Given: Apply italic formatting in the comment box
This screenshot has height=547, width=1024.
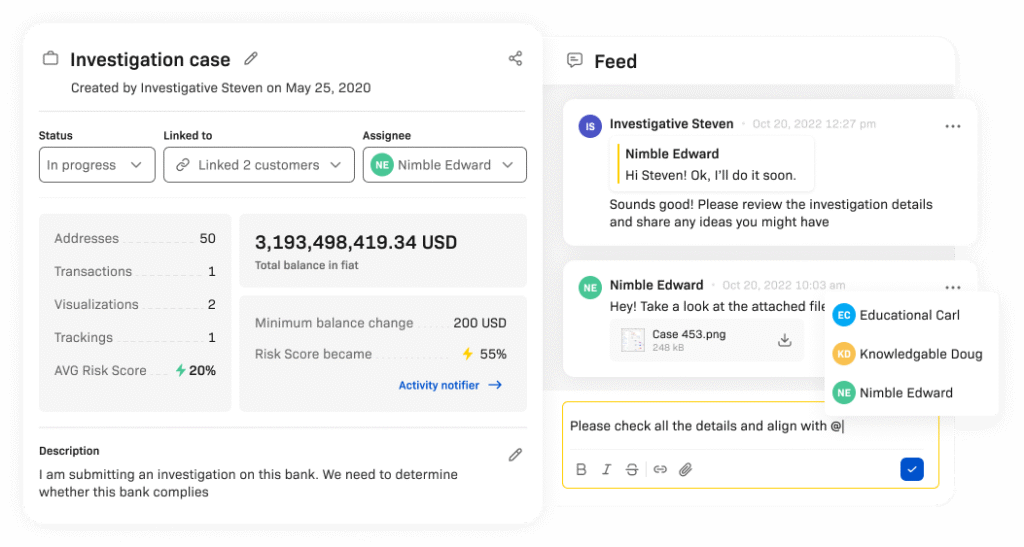Looking at the screenshot, I should click(606, 469).
